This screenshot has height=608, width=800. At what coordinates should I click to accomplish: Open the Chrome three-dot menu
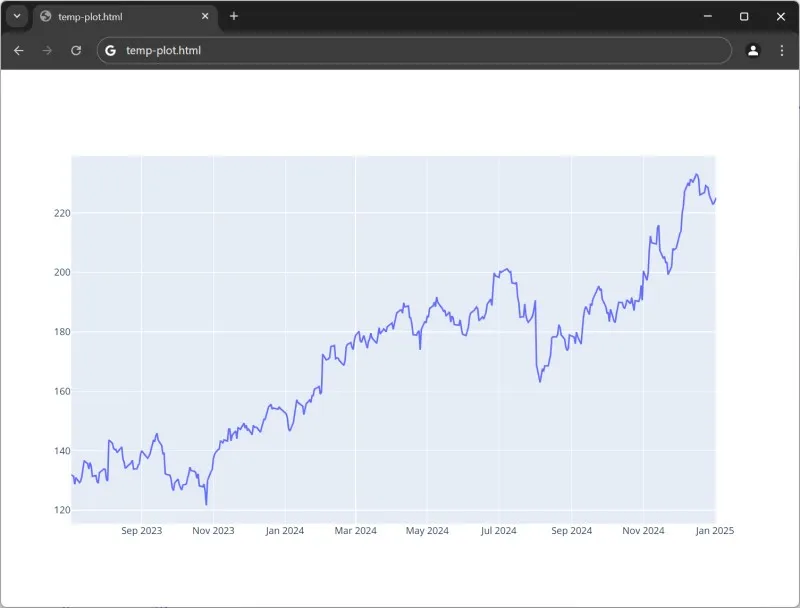782,50
